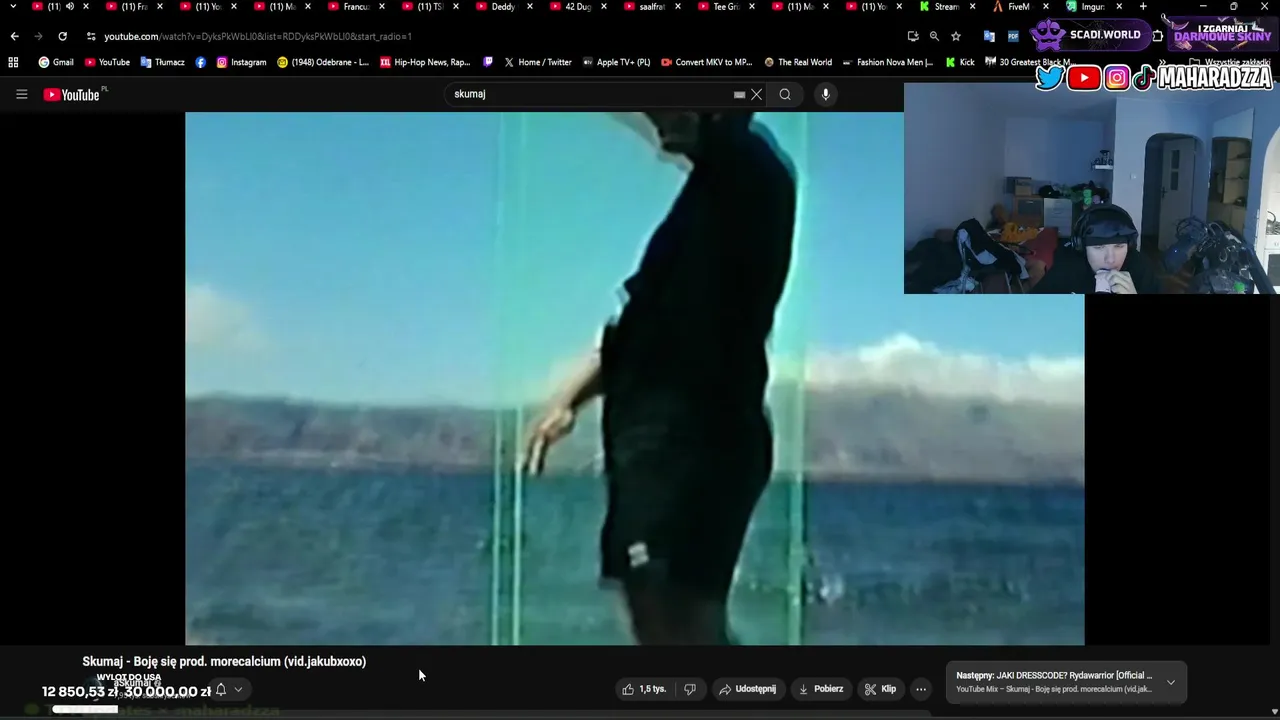Open the YouTube guide hamburger menu
The height and width of the screenshot is (720, 1280).
(x=21, y=94)
